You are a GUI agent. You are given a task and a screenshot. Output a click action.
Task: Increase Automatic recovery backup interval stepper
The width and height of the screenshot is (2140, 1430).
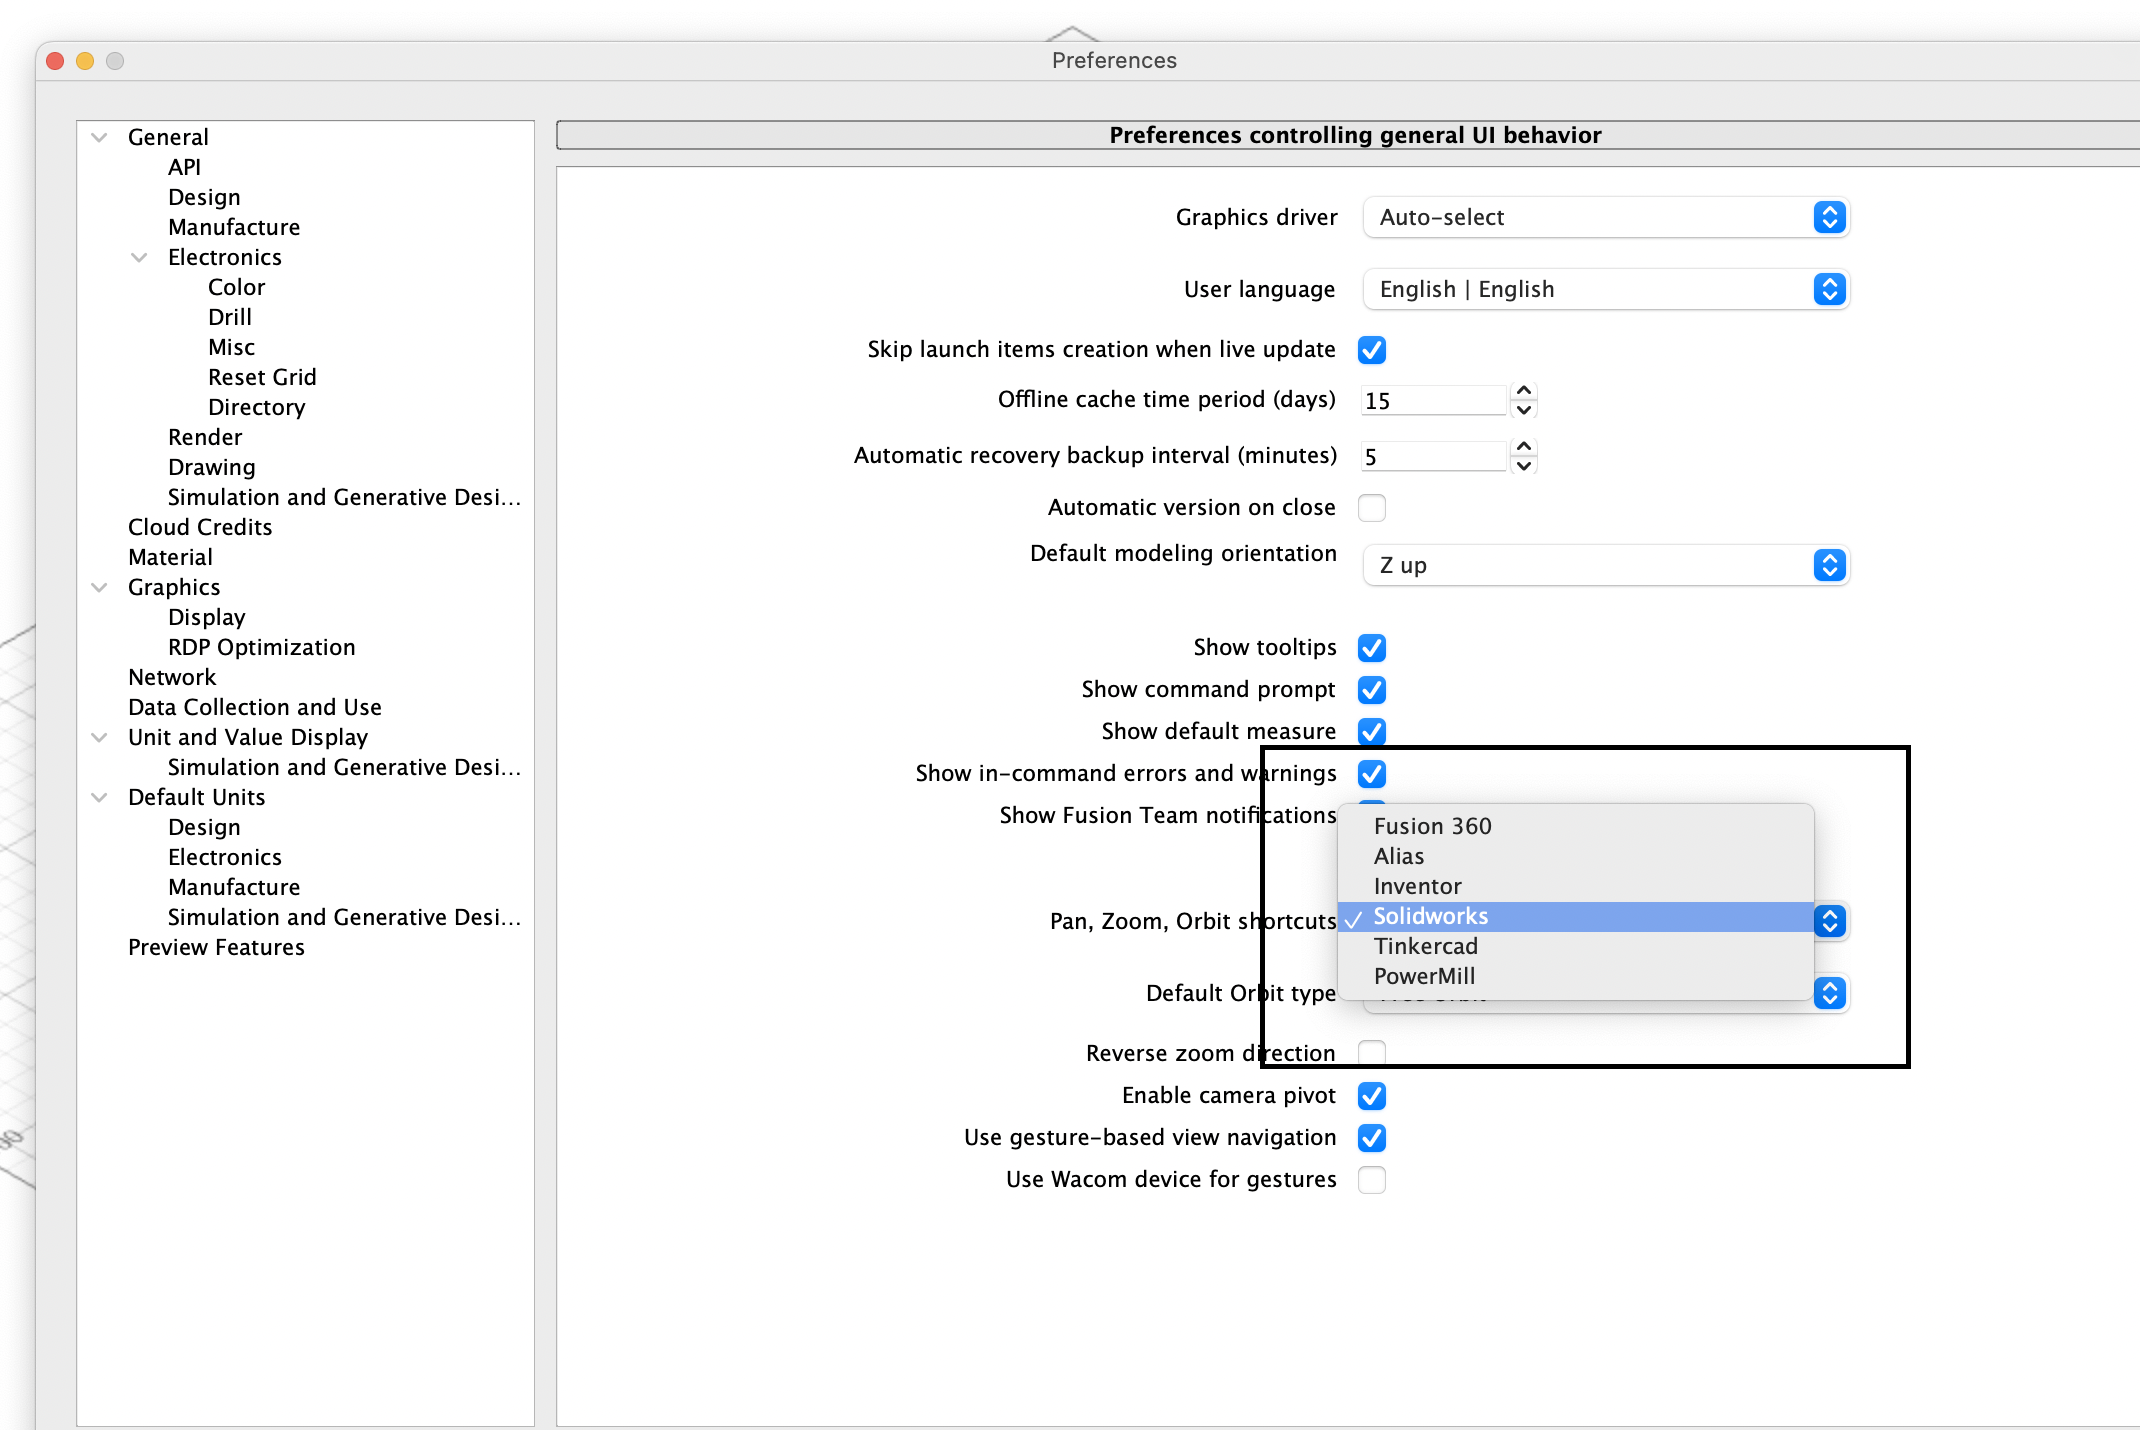coord(1524,447)
